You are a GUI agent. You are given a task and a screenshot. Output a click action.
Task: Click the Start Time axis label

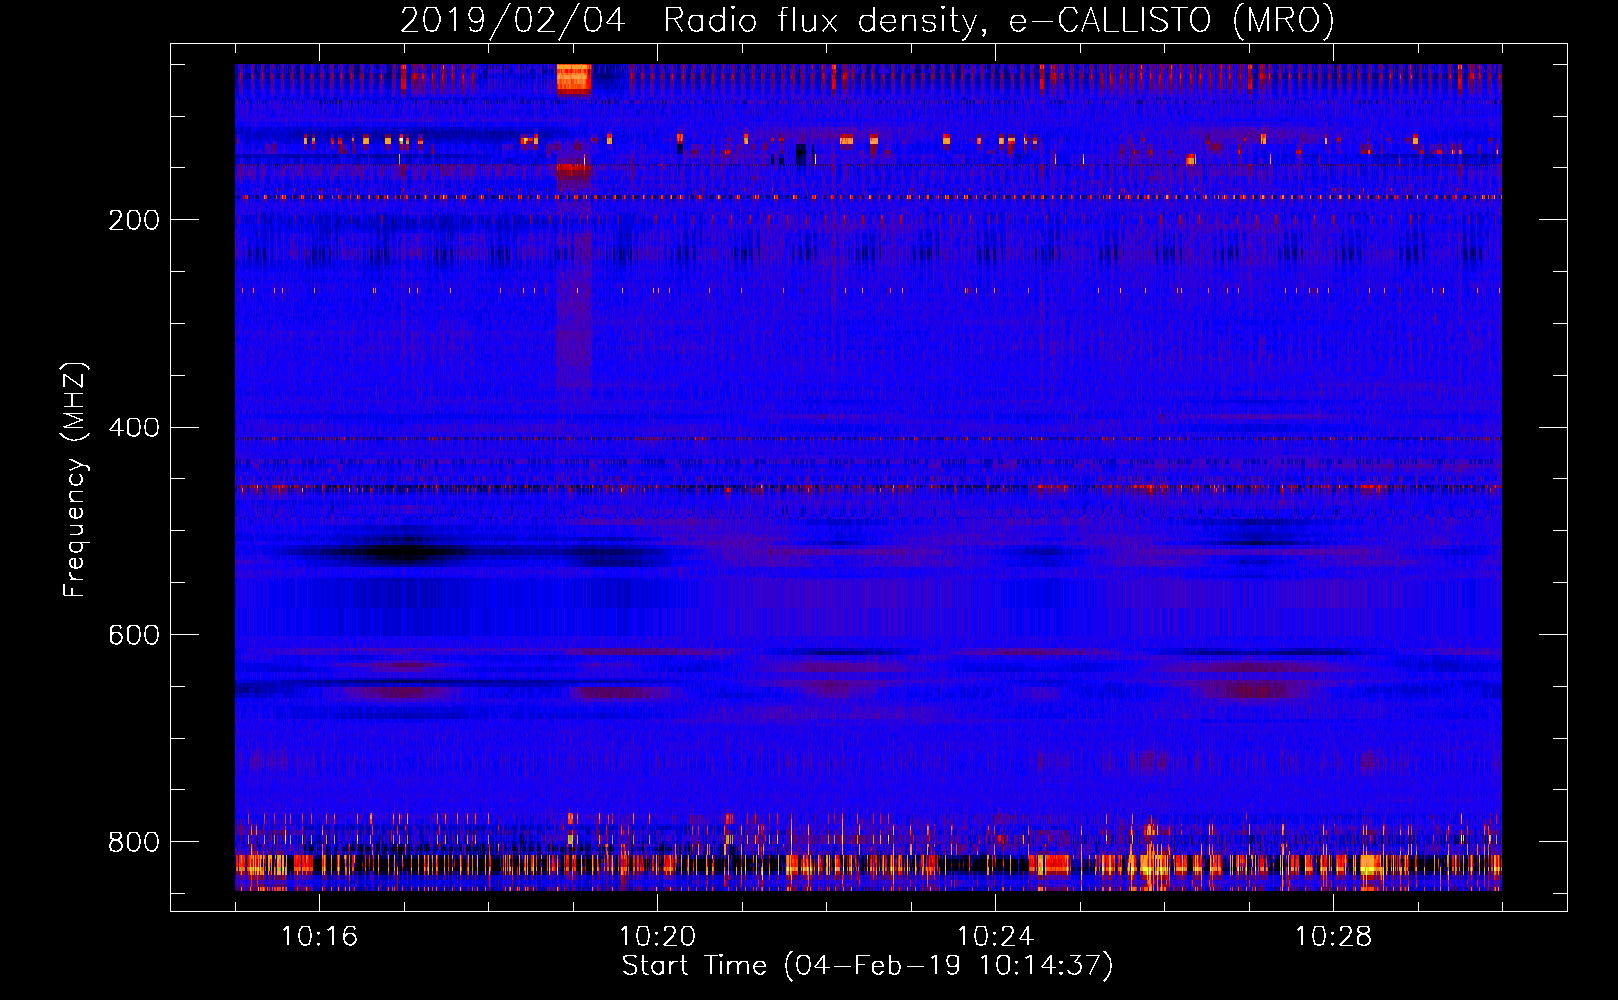867,966
